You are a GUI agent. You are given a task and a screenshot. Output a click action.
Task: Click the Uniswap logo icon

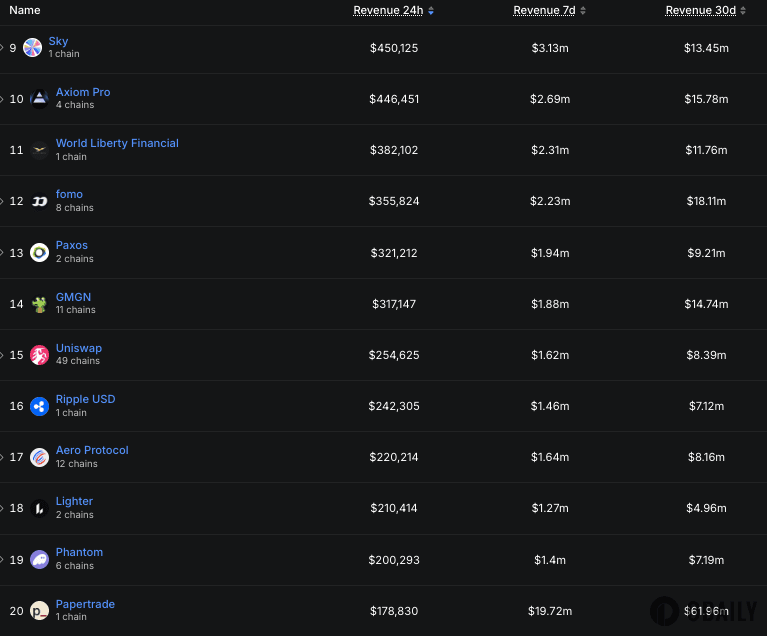click(x=39, y=355)
